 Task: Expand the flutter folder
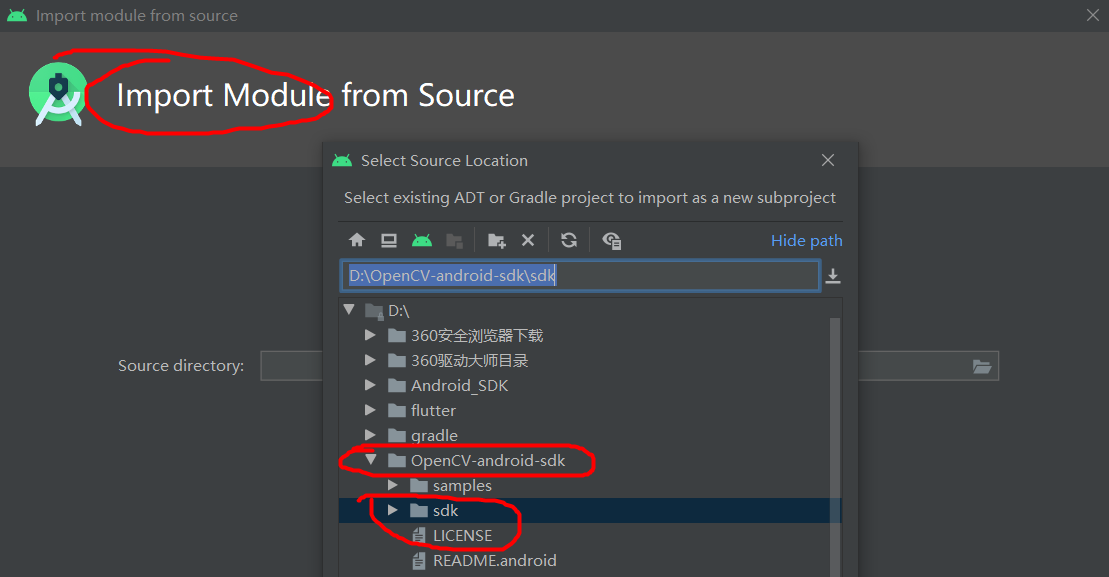[370, 410]
